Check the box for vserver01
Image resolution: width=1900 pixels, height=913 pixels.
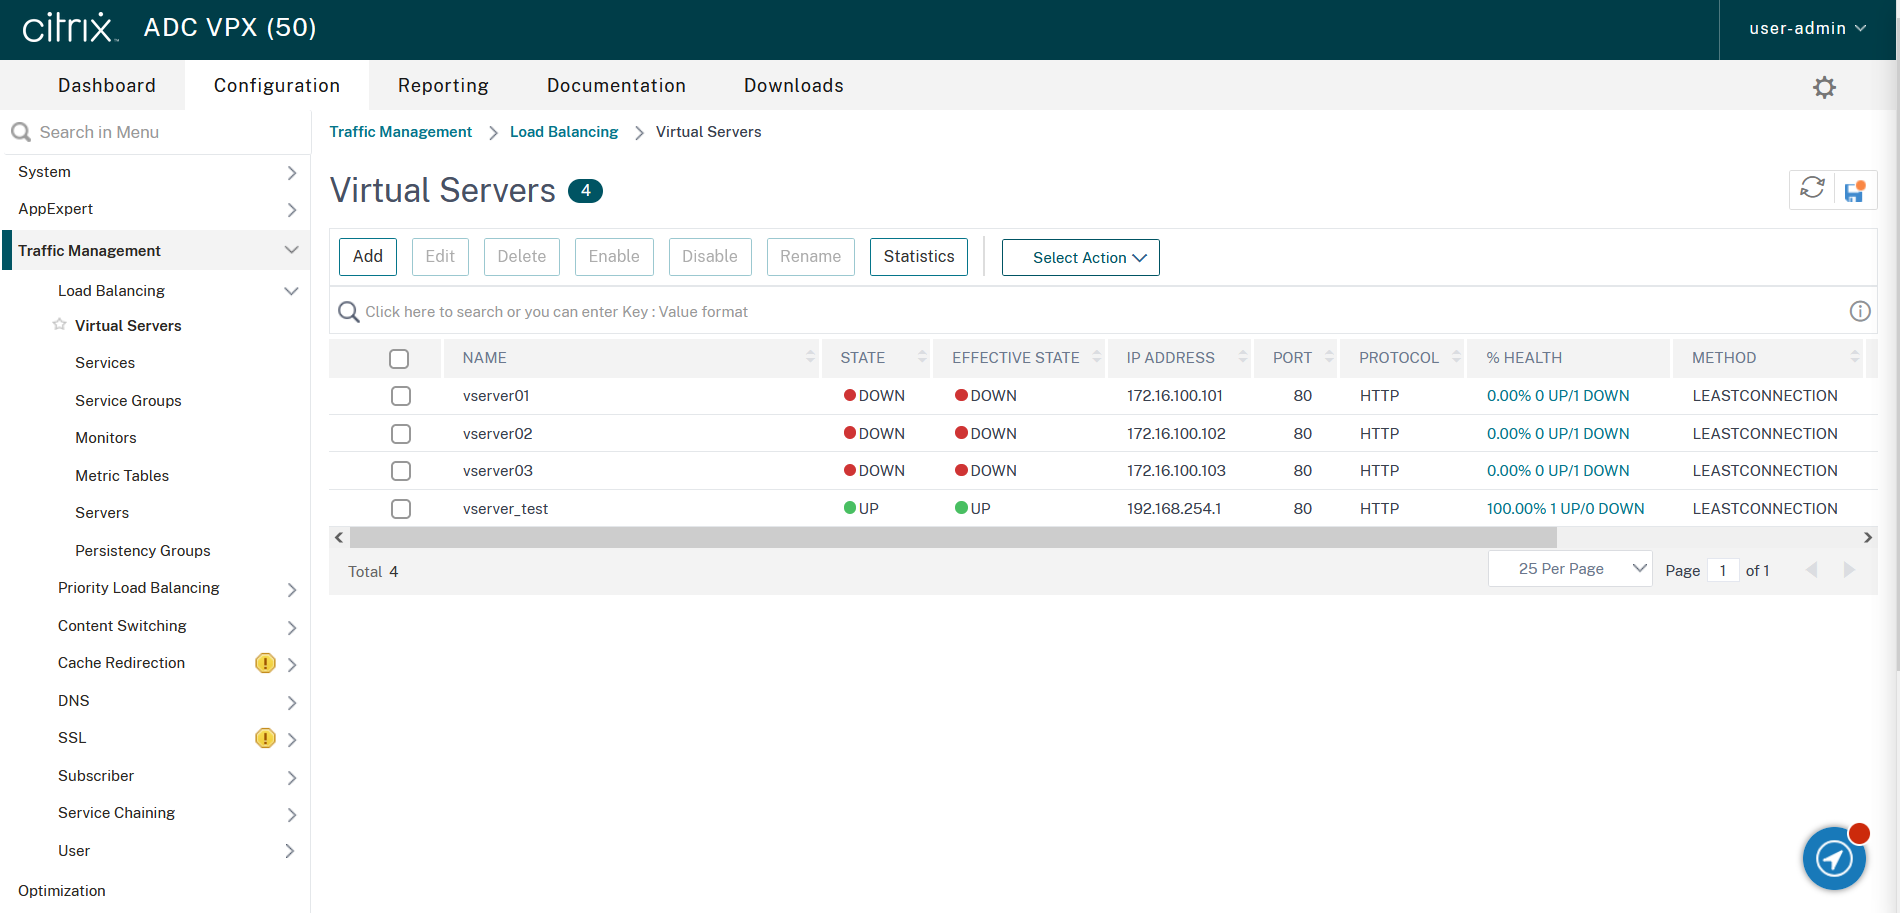401,396
